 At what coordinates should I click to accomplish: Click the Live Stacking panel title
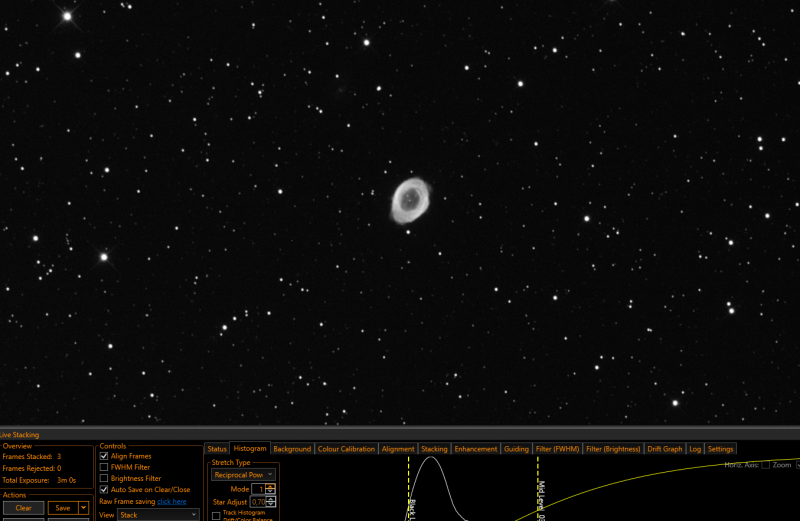(x=19, y=435)
